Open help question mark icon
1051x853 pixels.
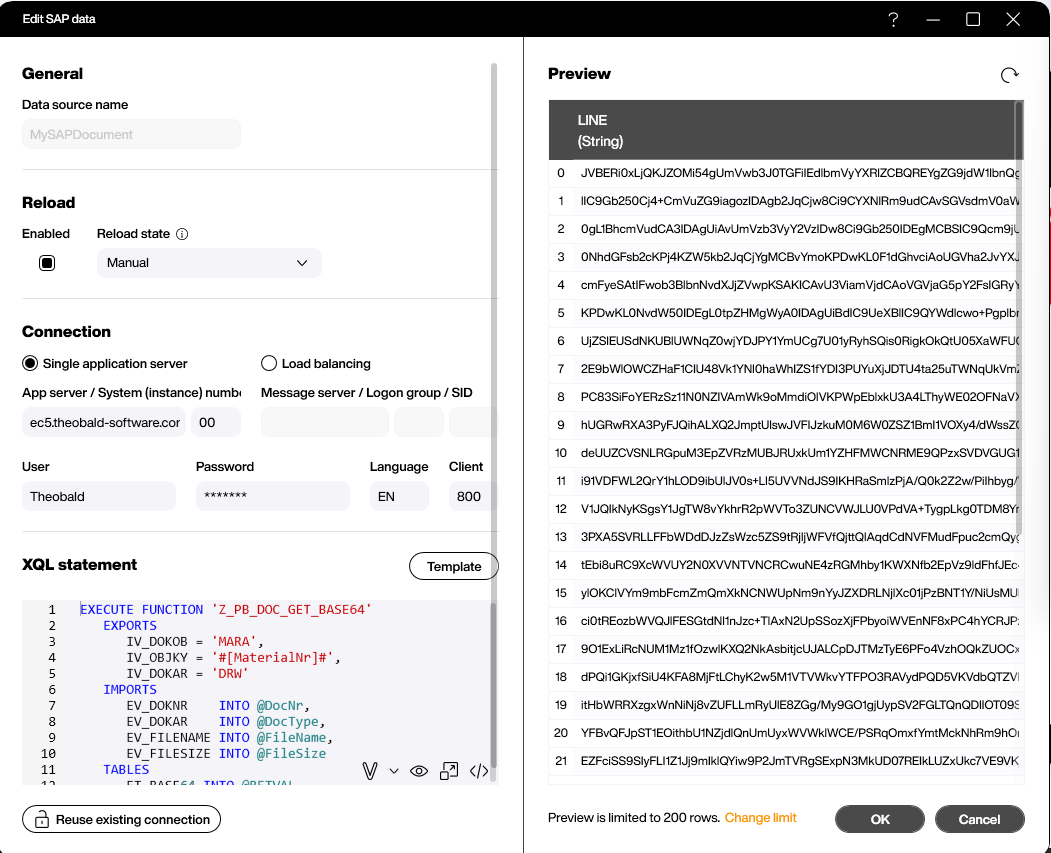pyautogui.click(x=893, y=19)
